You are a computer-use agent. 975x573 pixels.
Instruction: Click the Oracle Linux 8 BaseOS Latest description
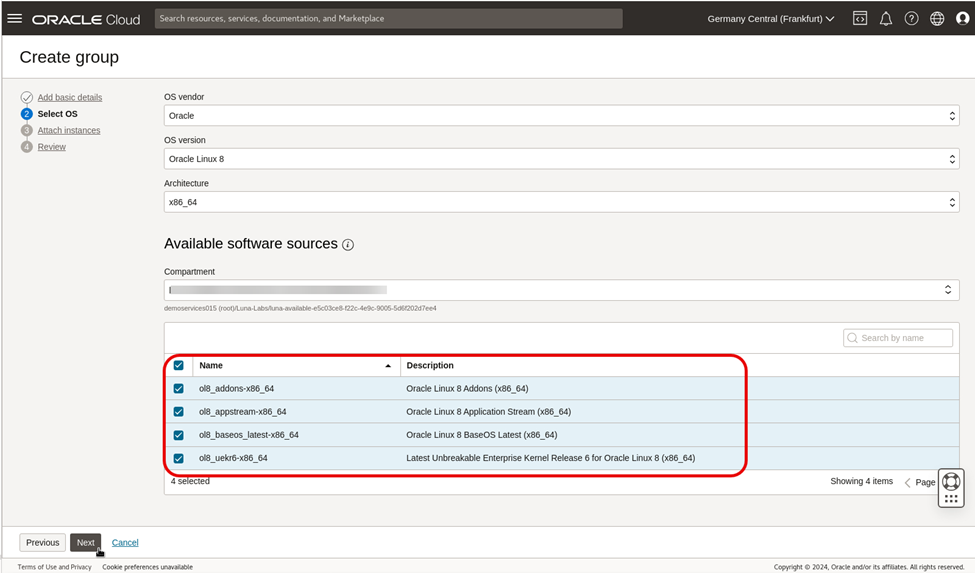(481, 435)
